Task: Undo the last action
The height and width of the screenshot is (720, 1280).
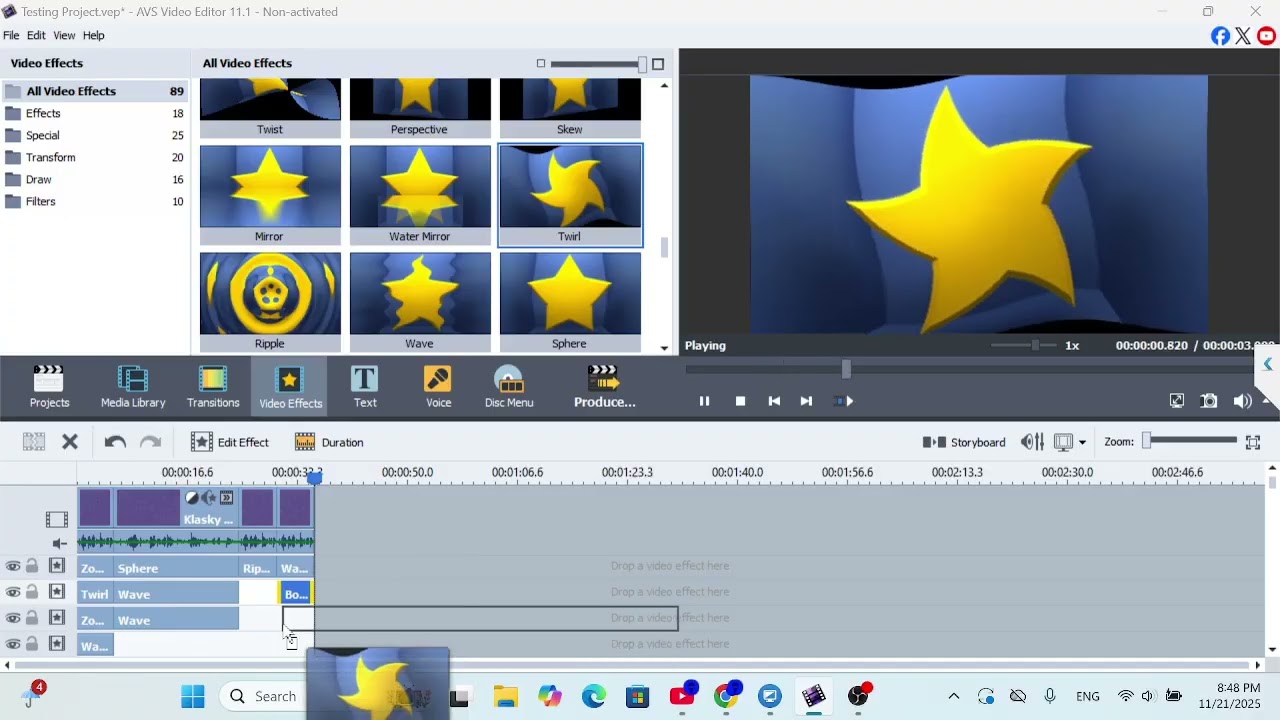Action: tap(115, 442)
